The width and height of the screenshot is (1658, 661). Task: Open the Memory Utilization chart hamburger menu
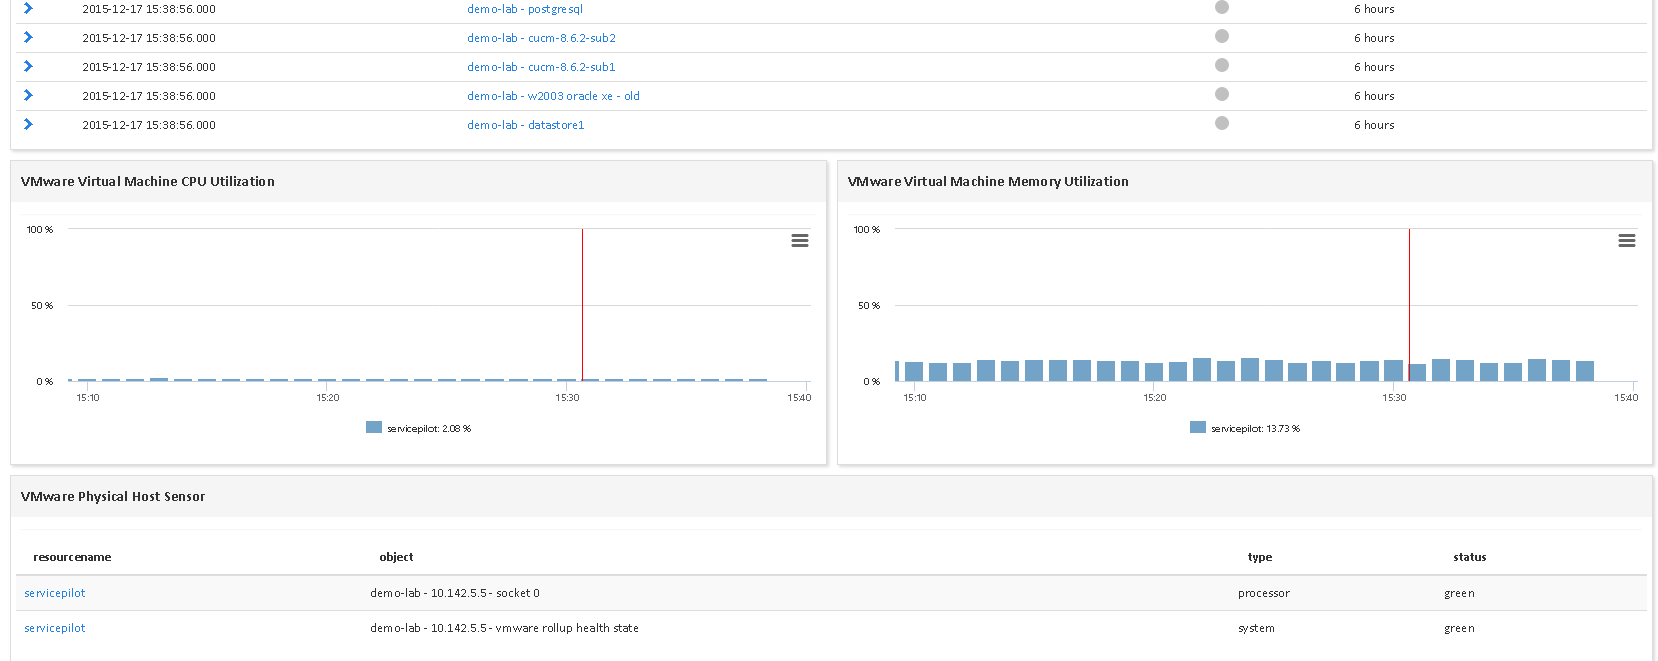(1627, 241)
